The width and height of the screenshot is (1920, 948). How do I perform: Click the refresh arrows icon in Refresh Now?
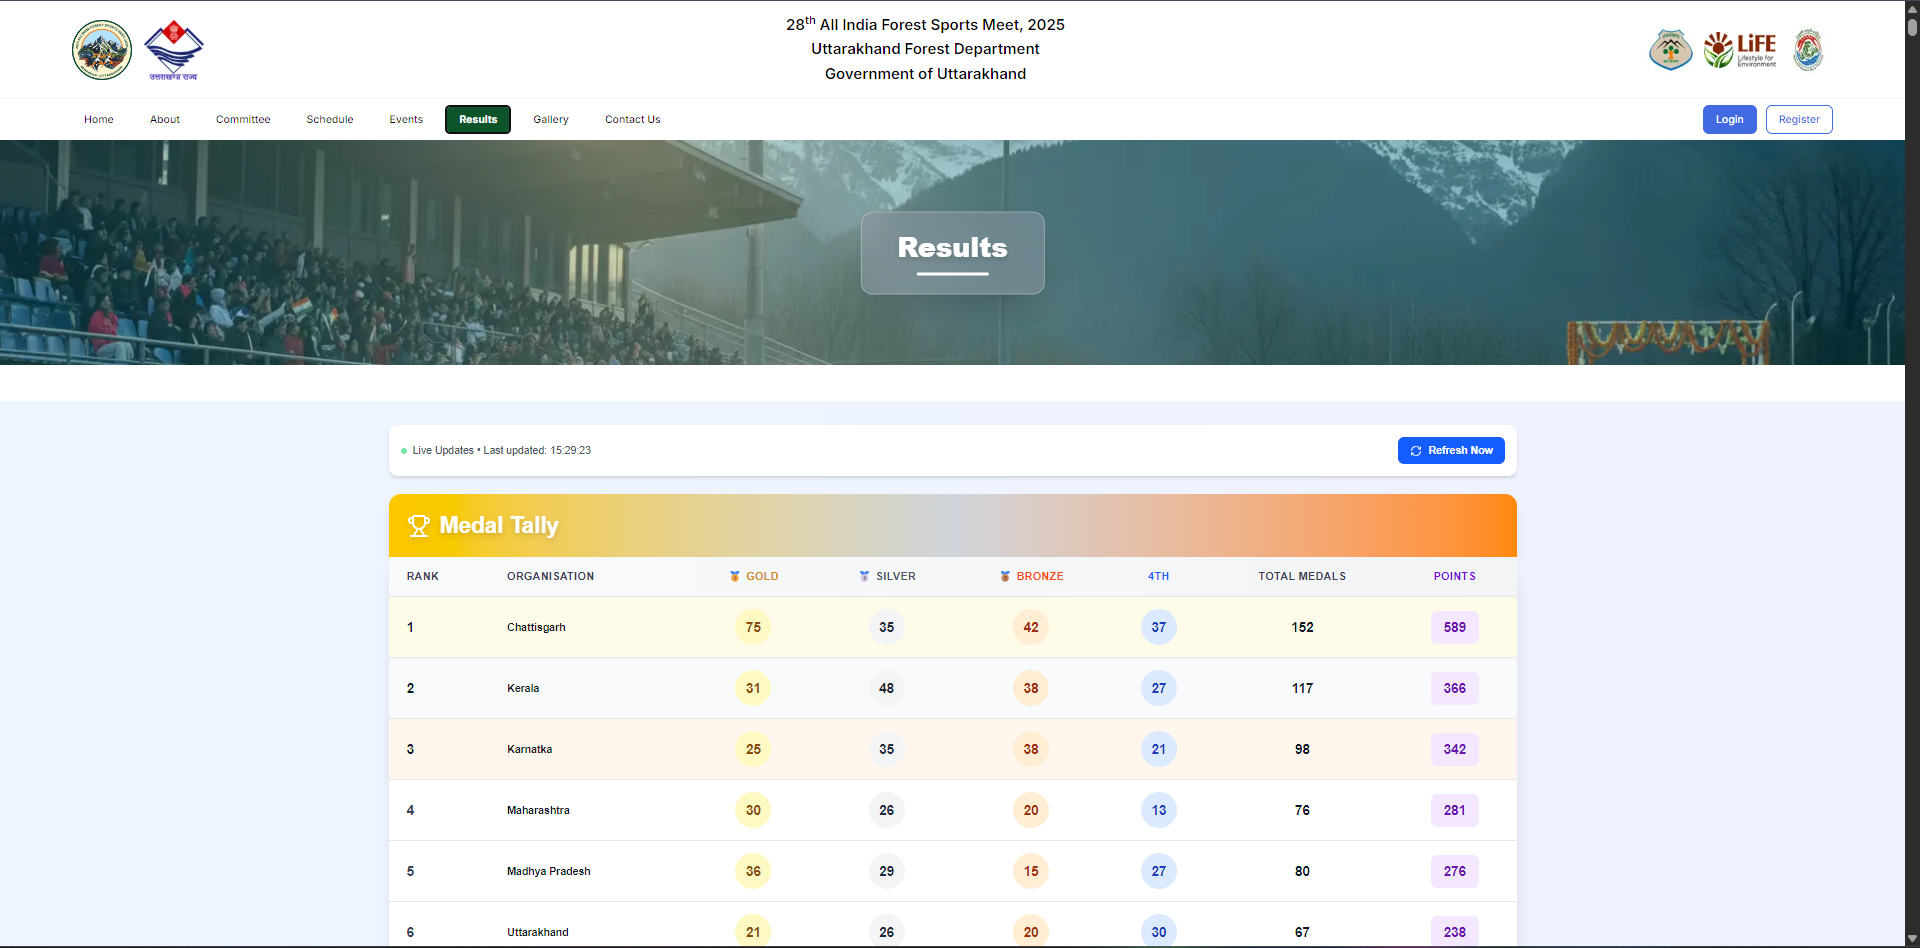[x=1416, y=451]
